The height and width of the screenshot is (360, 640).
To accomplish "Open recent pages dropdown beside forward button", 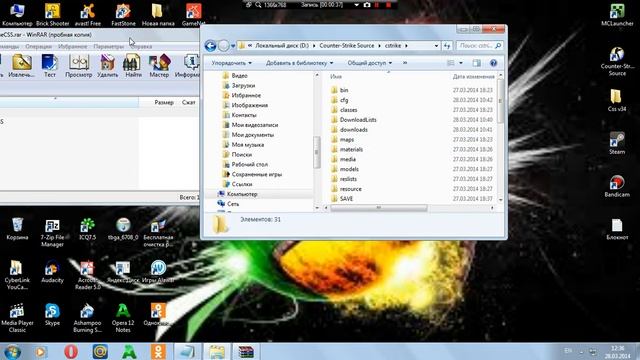I will (233, 46).
